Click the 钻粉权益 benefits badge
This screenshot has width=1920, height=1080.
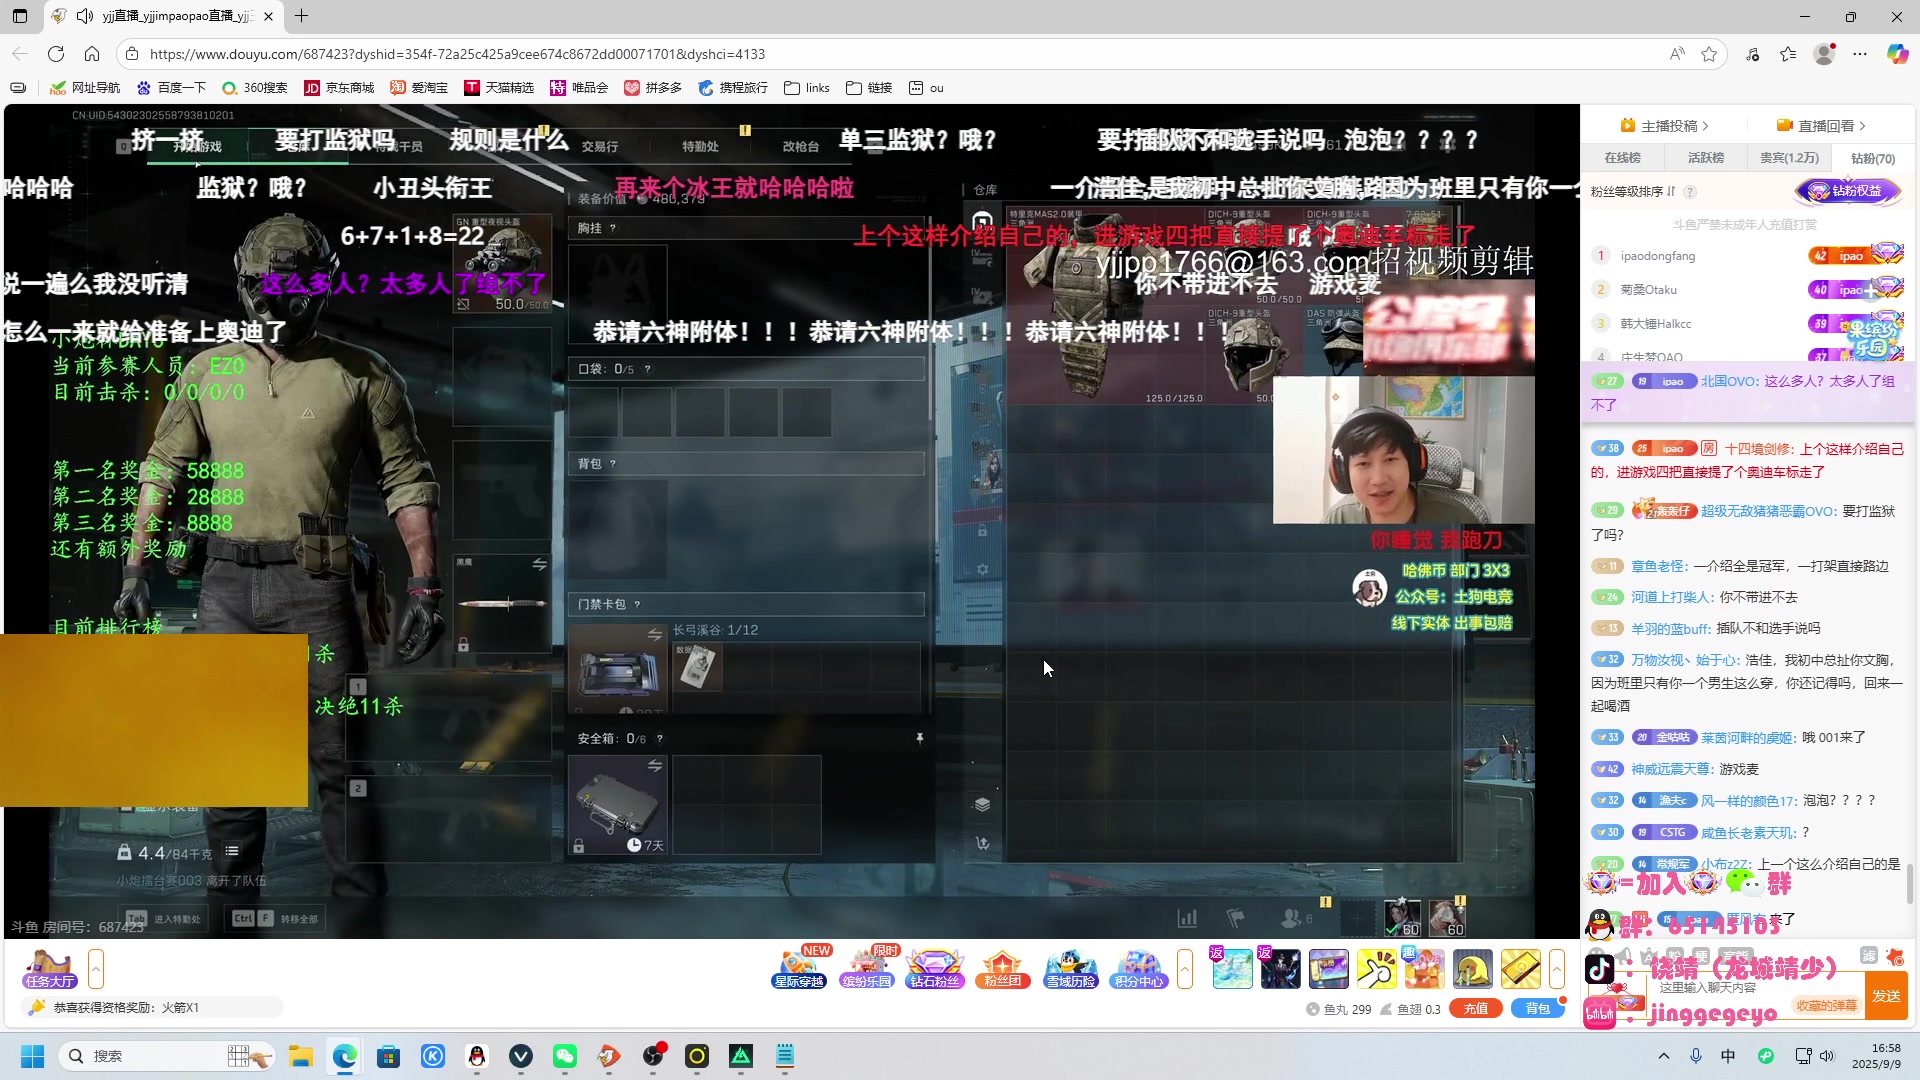pos(1847,191)
